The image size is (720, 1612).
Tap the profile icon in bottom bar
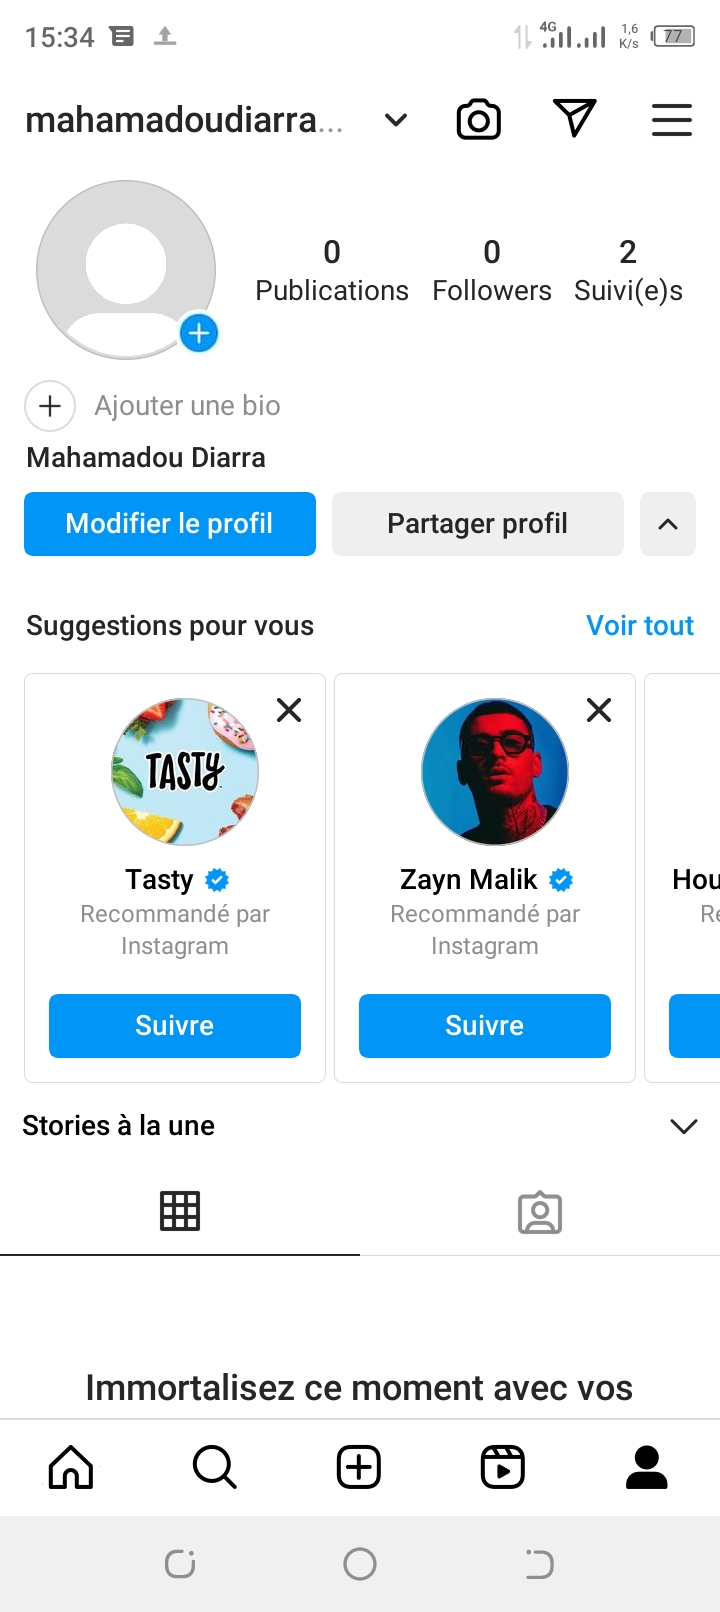646,1467
